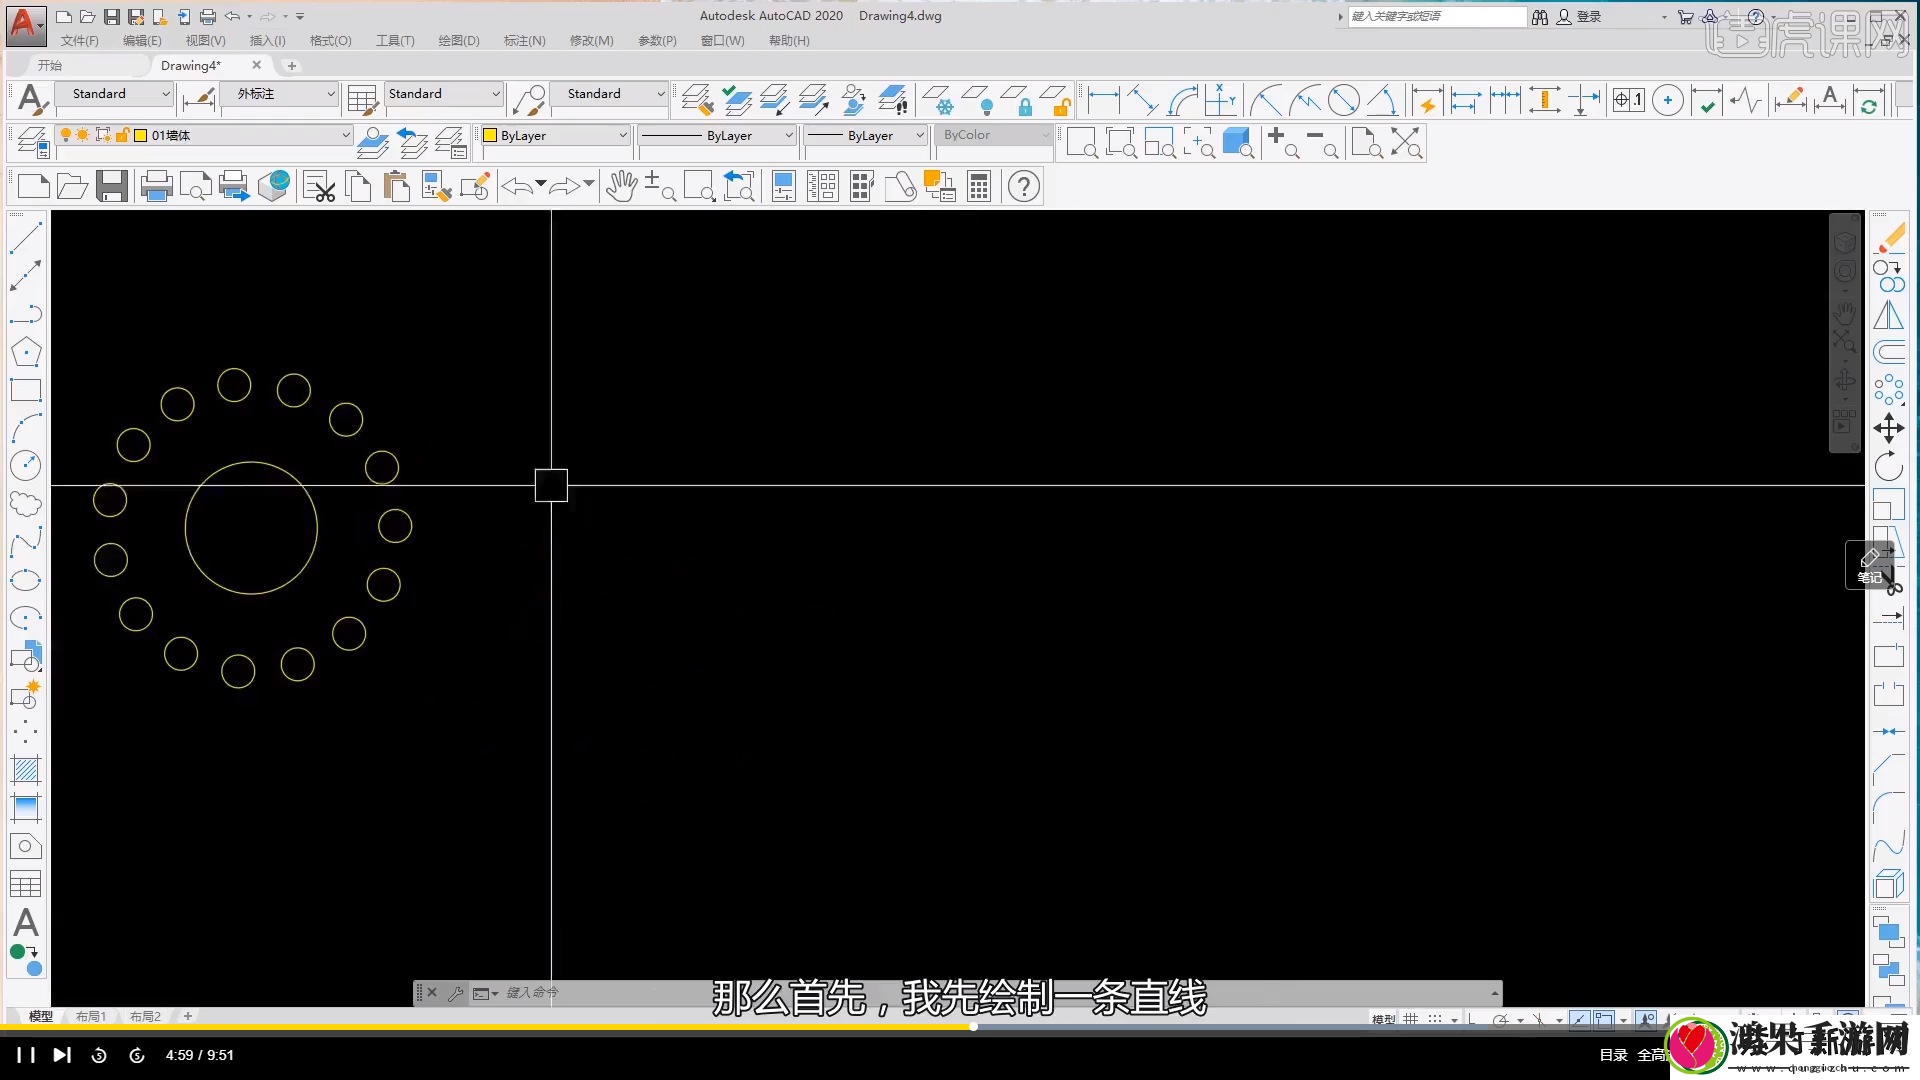Viewport: 1920px width, 1080px height.
Task: Switch to the 布局1 layout tab
Action: (91, 1016)
